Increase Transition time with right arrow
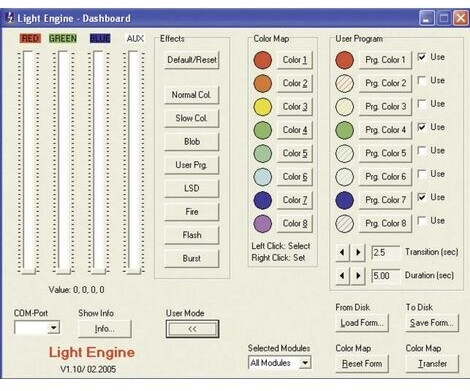 (x=358, y=252)
